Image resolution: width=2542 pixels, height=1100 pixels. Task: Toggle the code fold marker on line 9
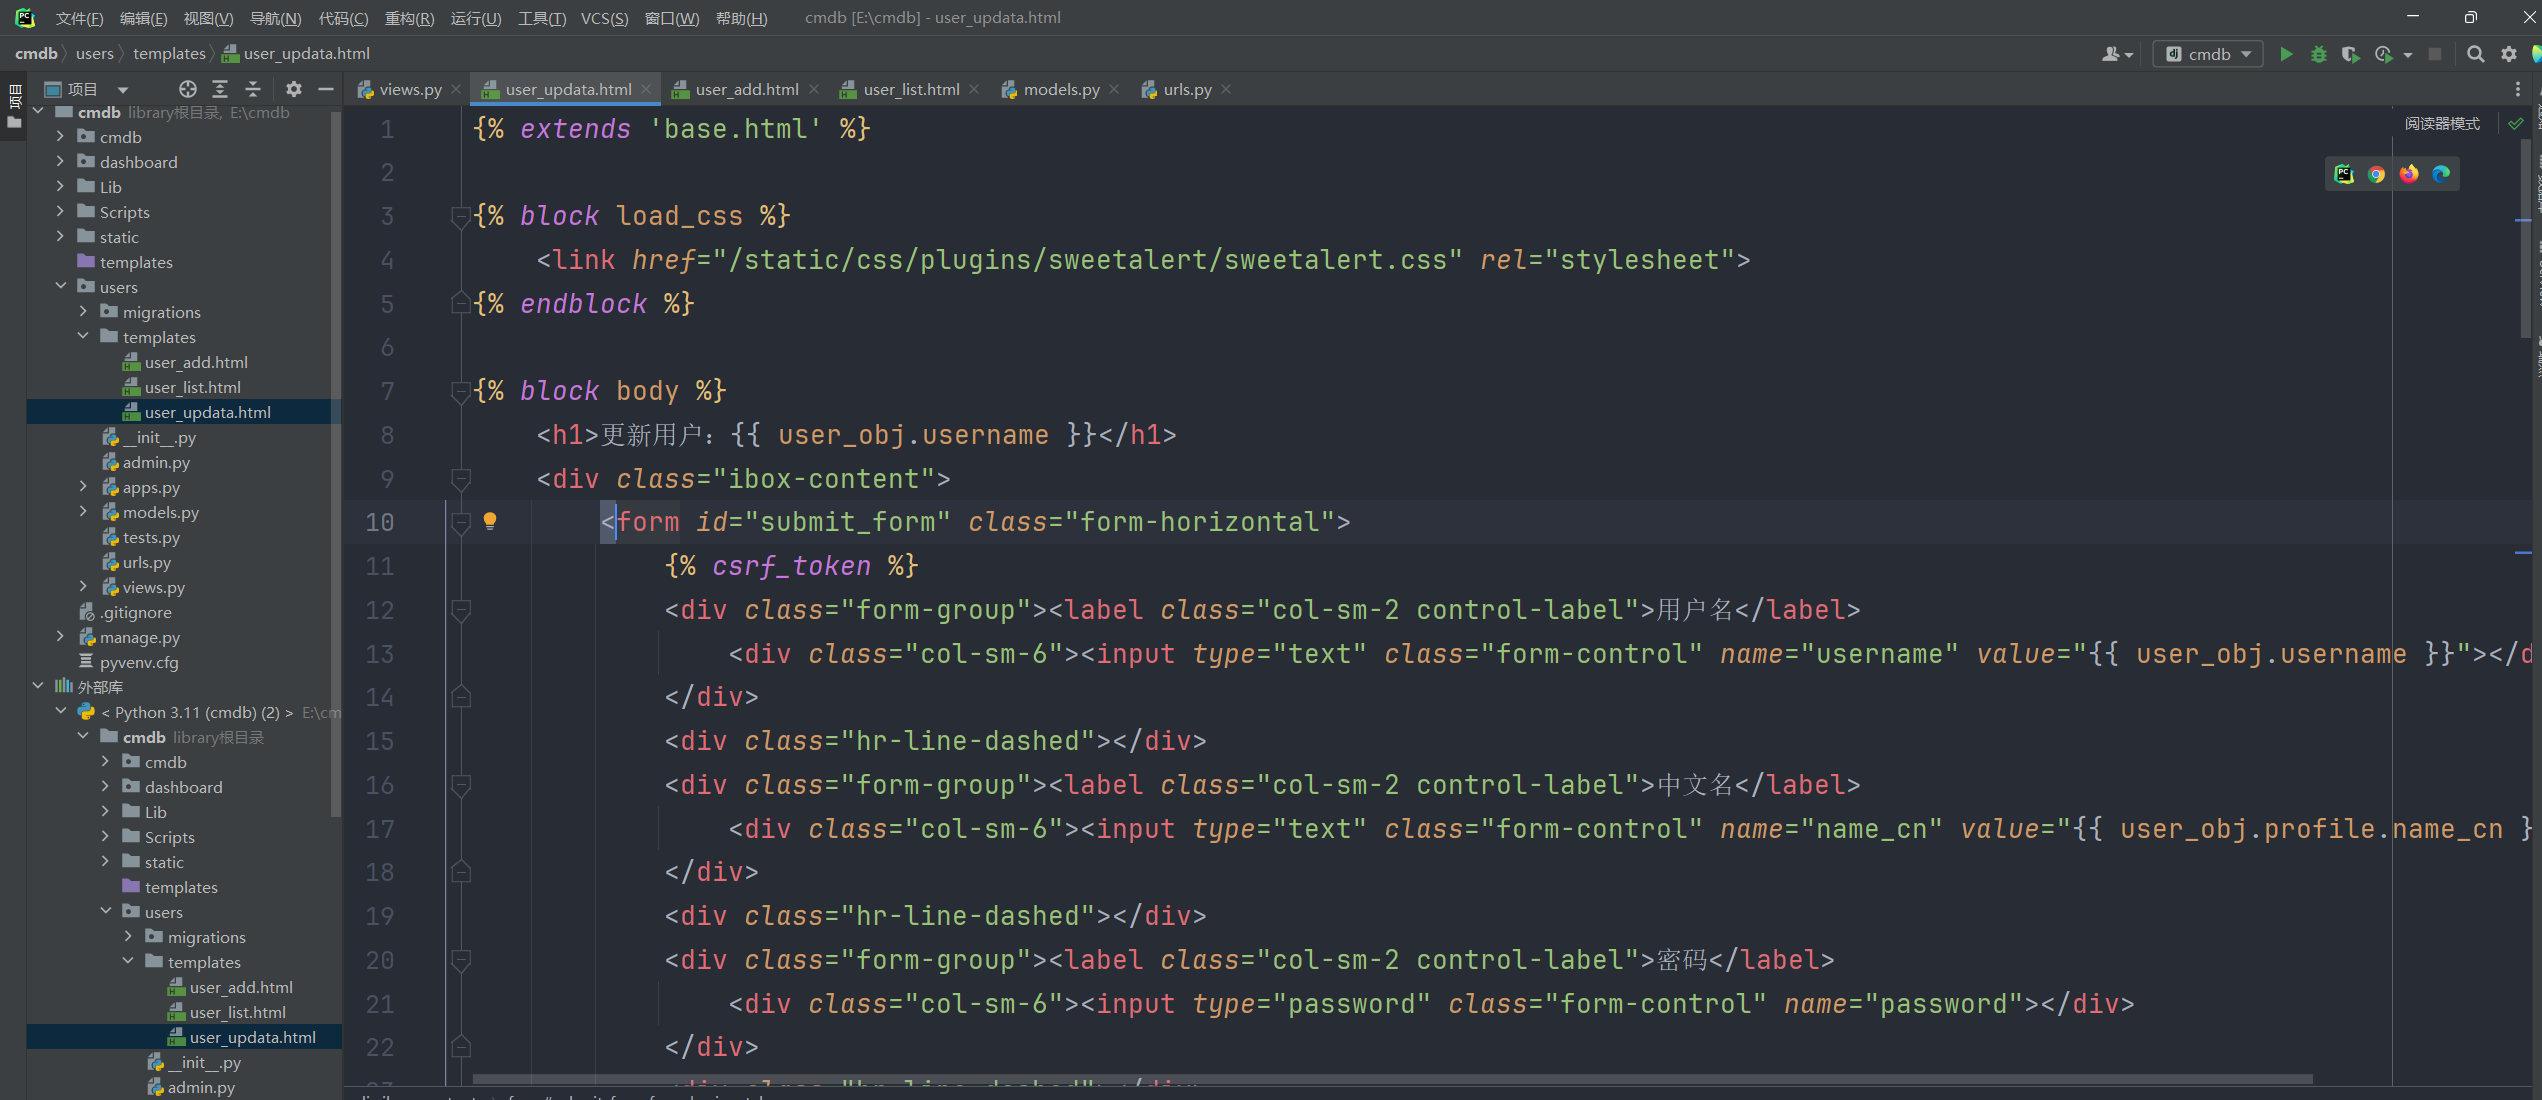point(461,479)
